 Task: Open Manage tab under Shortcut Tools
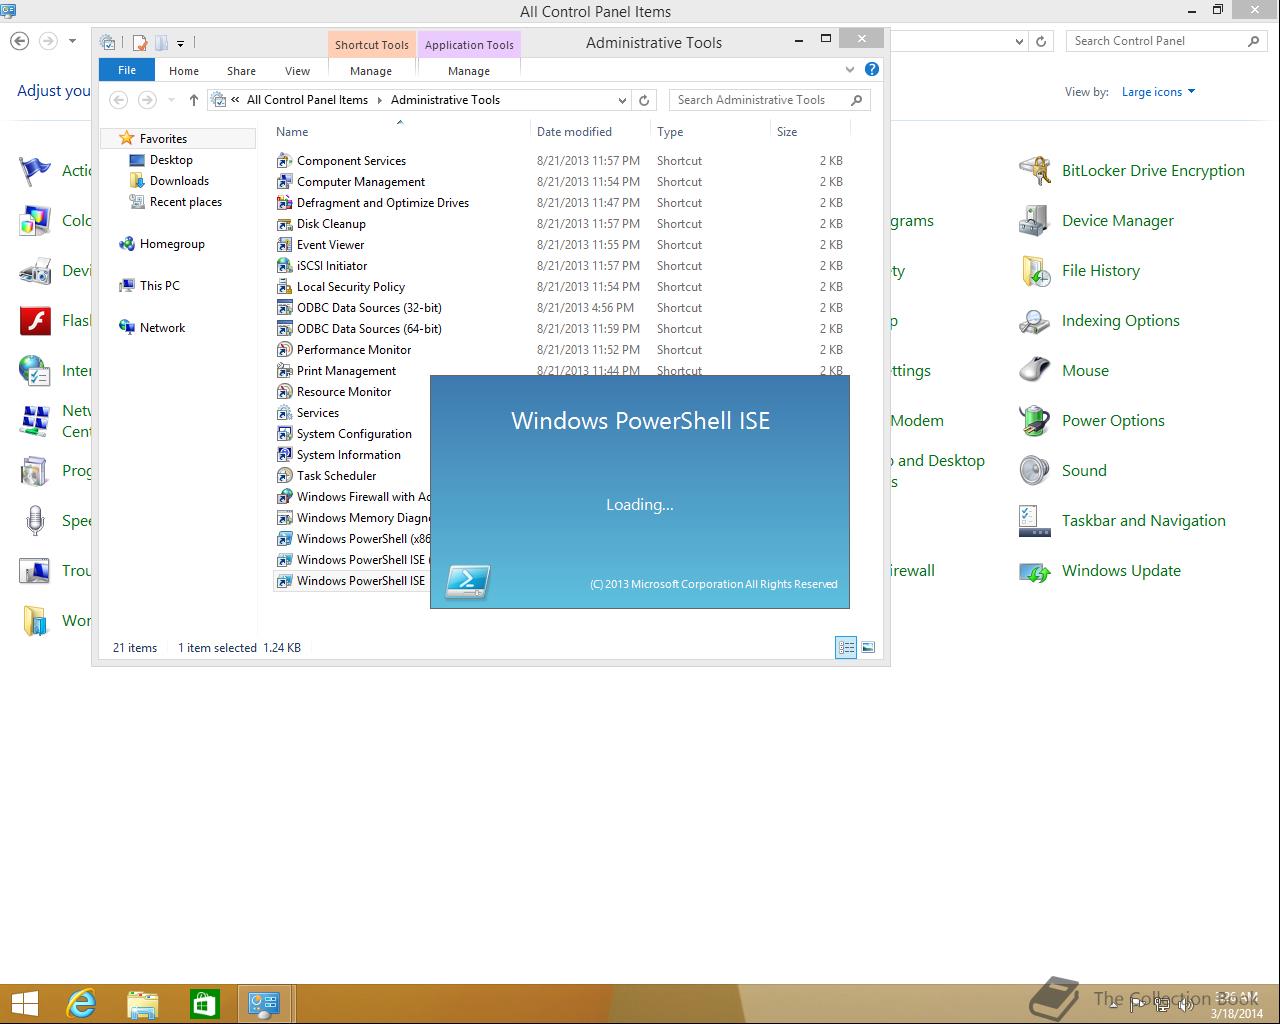pyautogui.click(x=371, y=71)
